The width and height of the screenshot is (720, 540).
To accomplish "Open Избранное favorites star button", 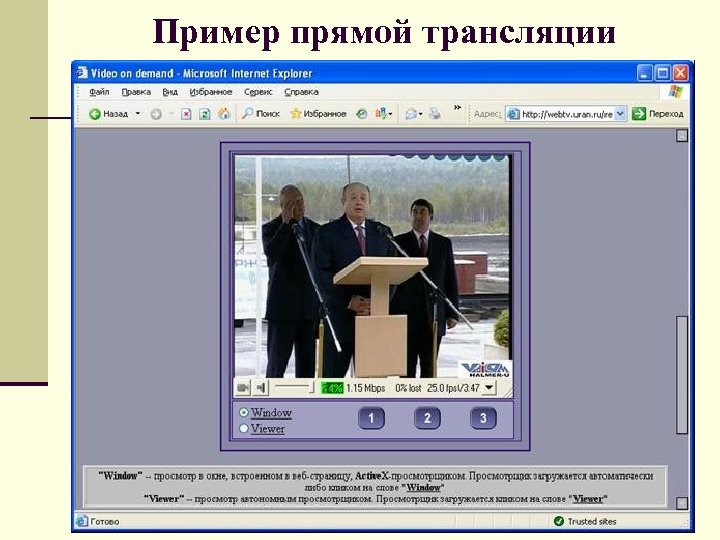I will 318,113.
